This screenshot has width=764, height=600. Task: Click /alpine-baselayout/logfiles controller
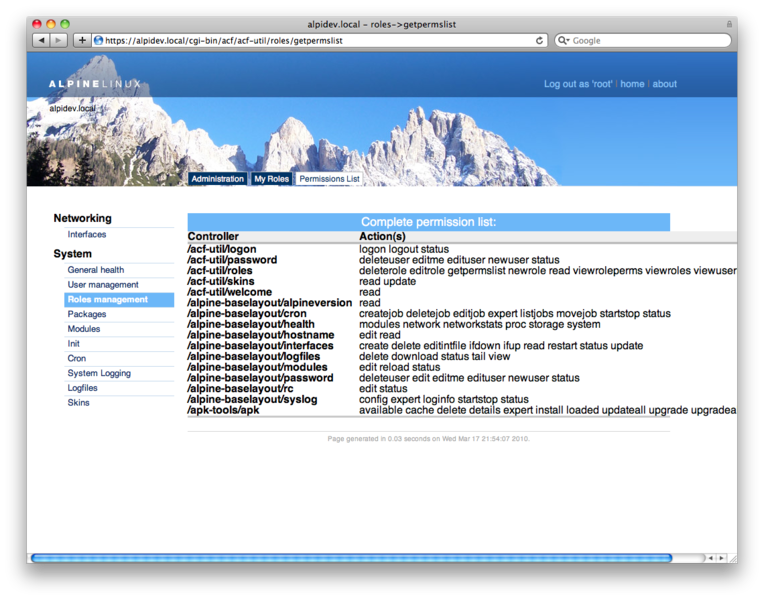pos(254,356)
